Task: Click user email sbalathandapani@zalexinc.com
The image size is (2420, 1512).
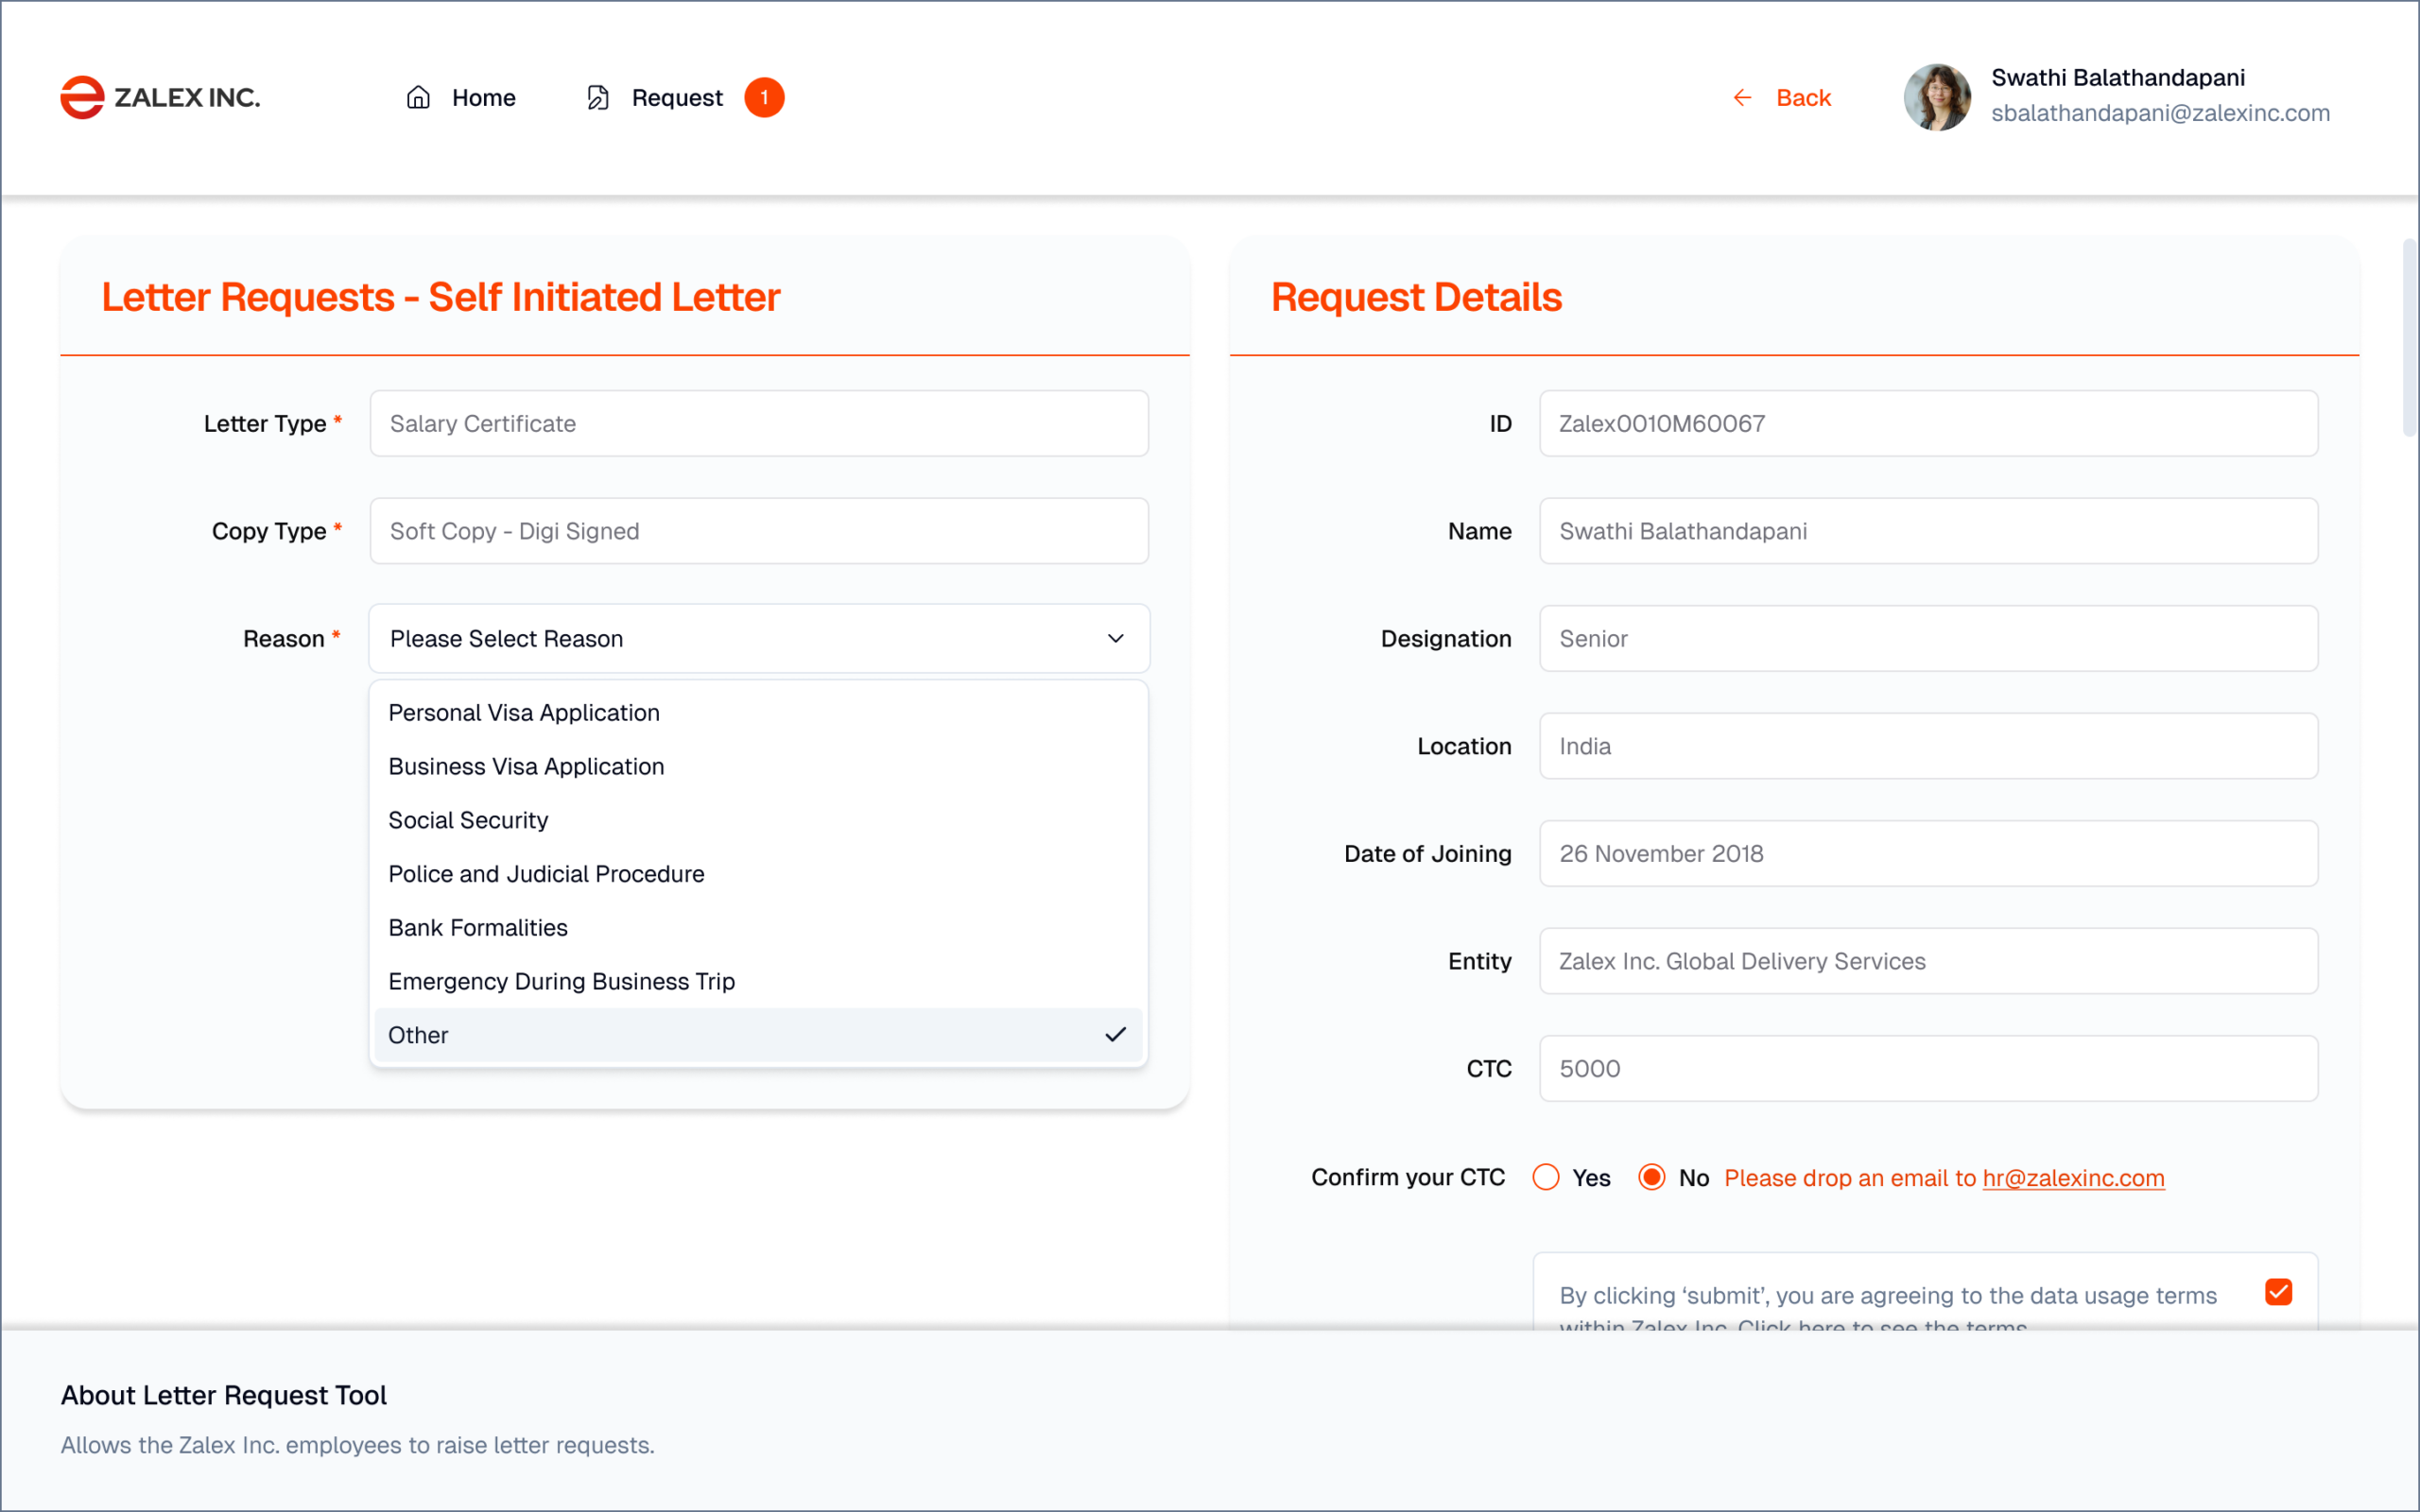Action: (x=2160, y=113)
